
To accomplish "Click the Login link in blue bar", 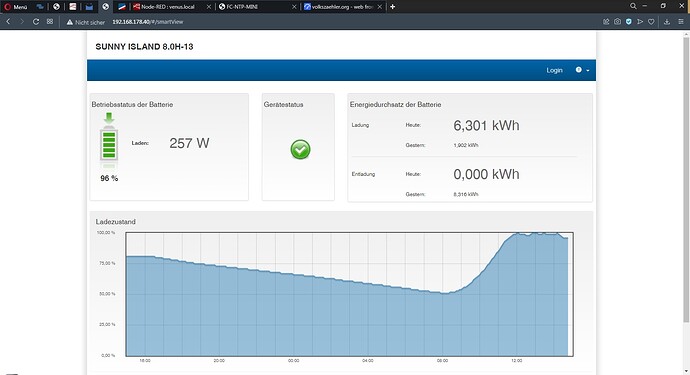I will coord(554,70).
